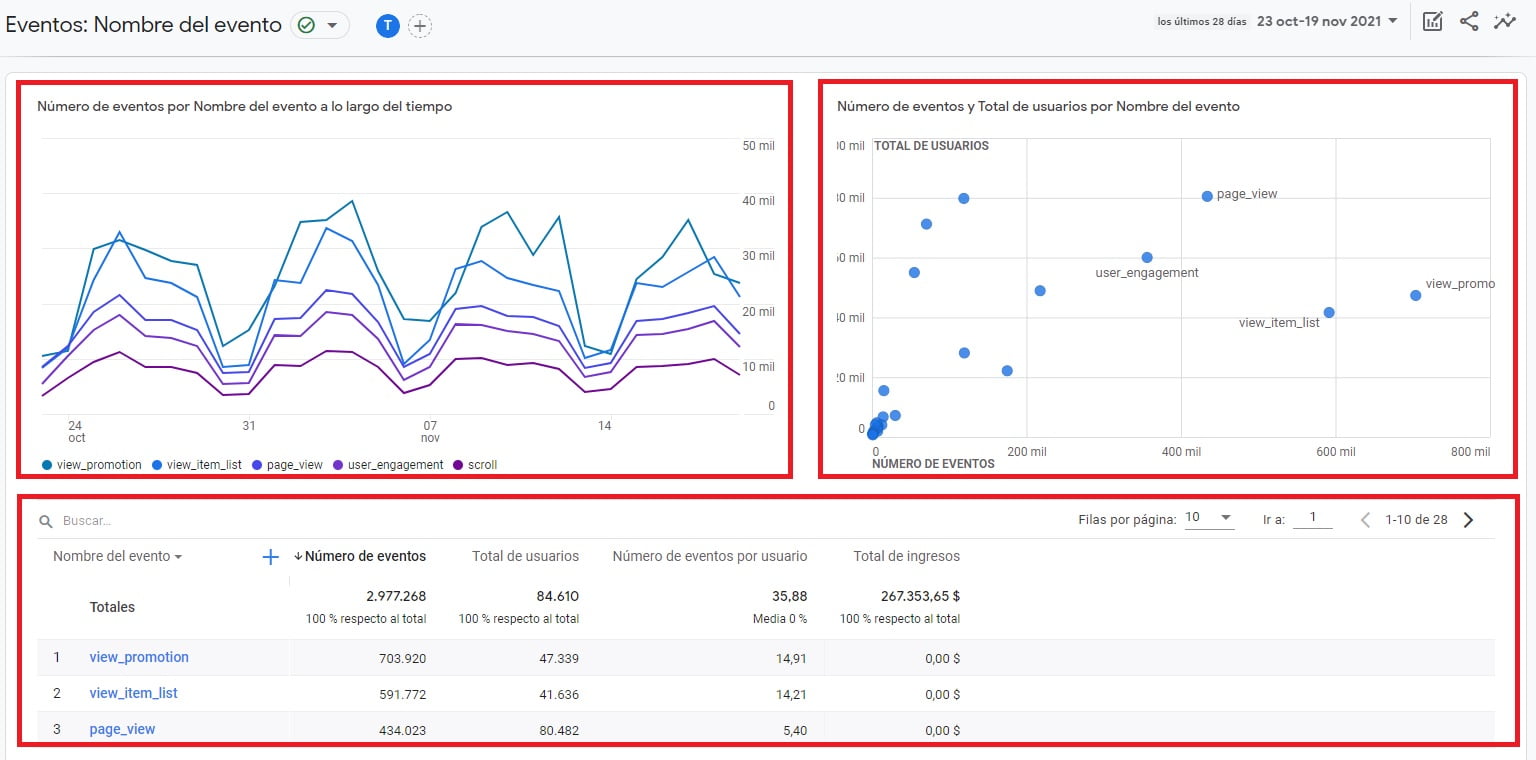Click the search magnifier above the events table
The height and width of the screenshot is (760, 1536).
[x=45, y=520]
